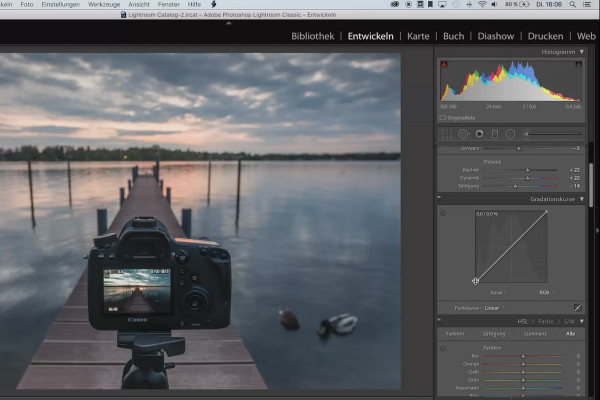Open the Buch module
The image size is (600, 400).
click(453, 36)
